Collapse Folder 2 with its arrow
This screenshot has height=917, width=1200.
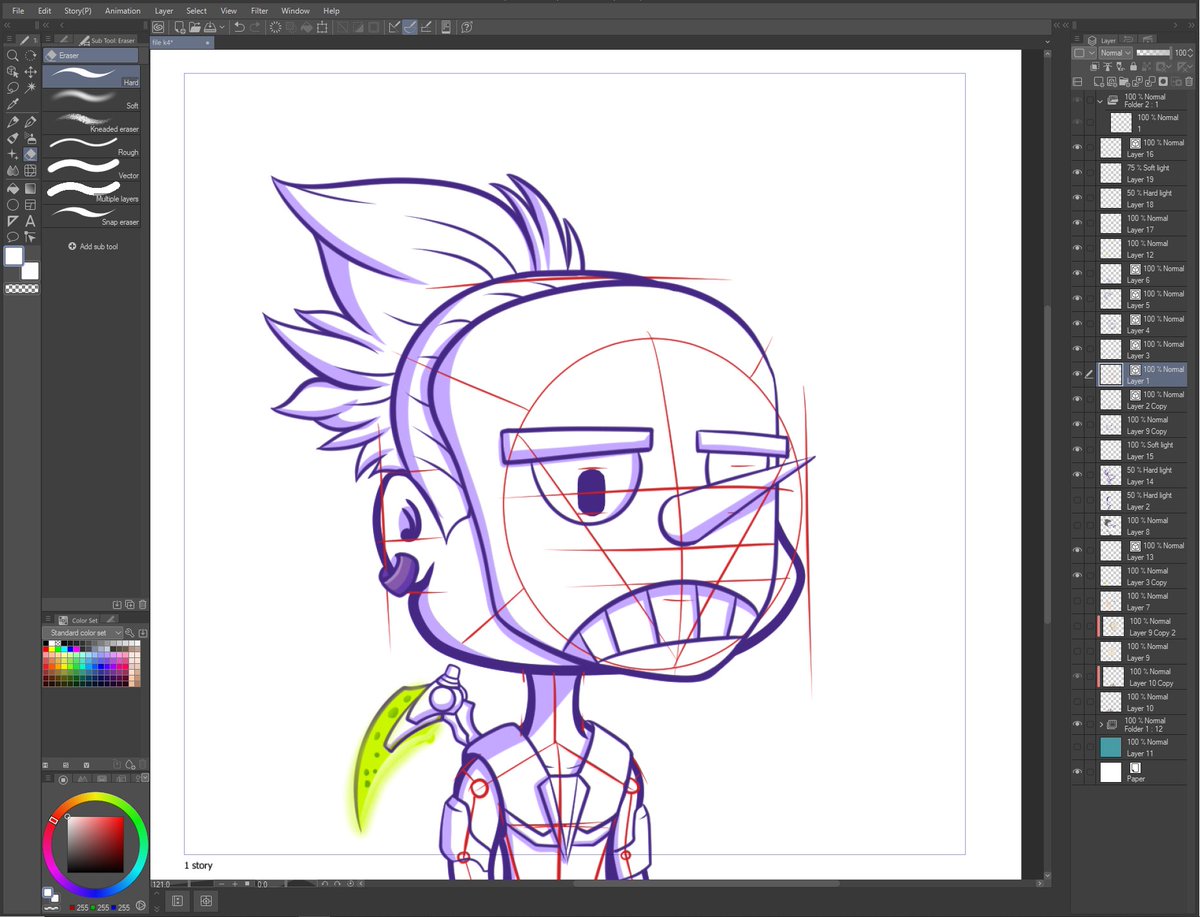click(x=1100, y=101)
